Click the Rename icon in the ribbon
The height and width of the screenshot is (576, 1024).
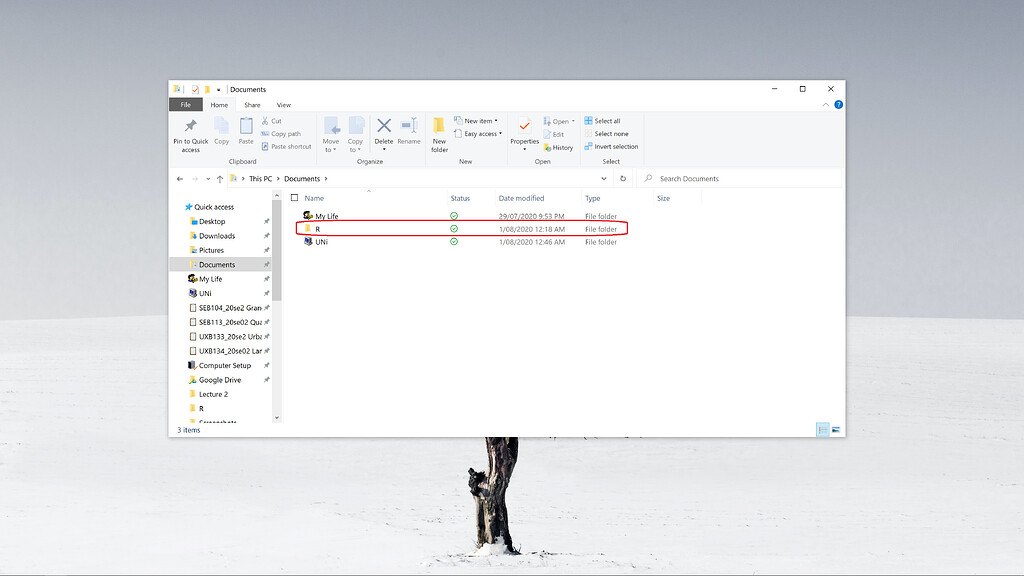[406, 128]
